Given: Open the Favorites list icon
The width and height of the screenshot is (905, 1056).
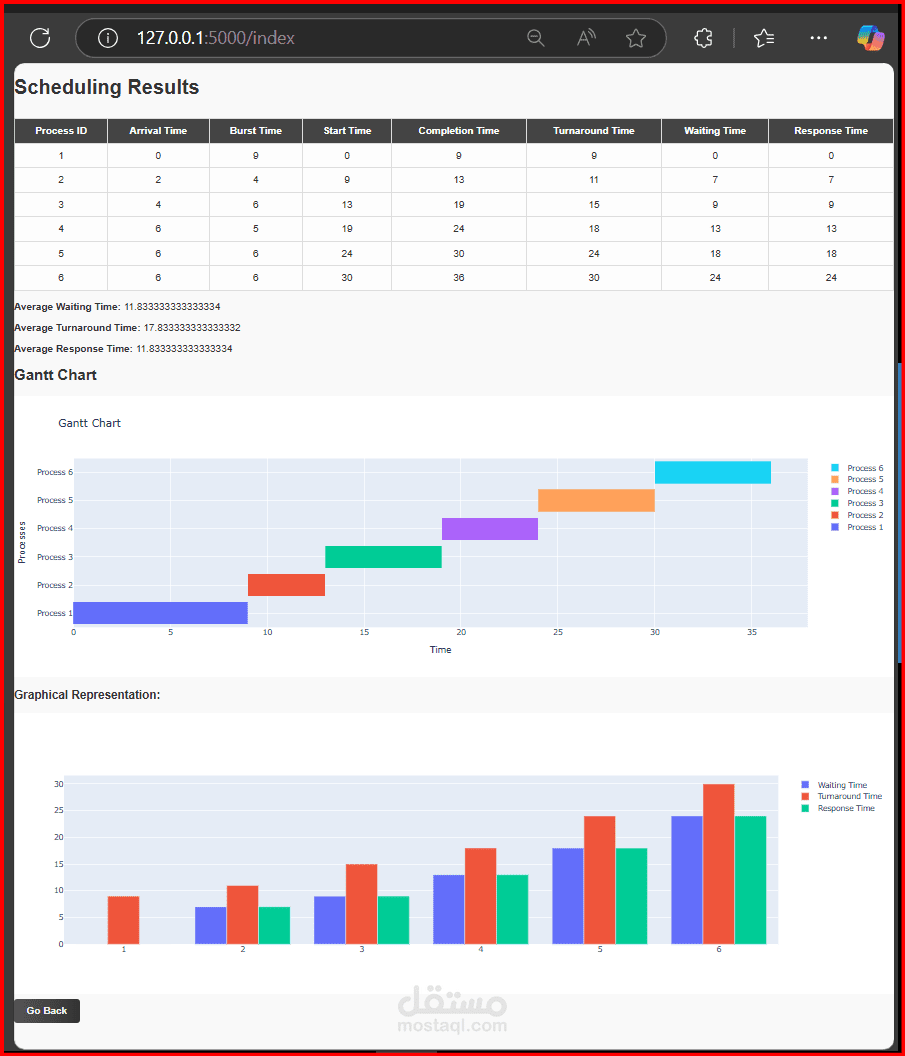Looking at the screenshot, I should pyautogui.click(x=764, y=38).
